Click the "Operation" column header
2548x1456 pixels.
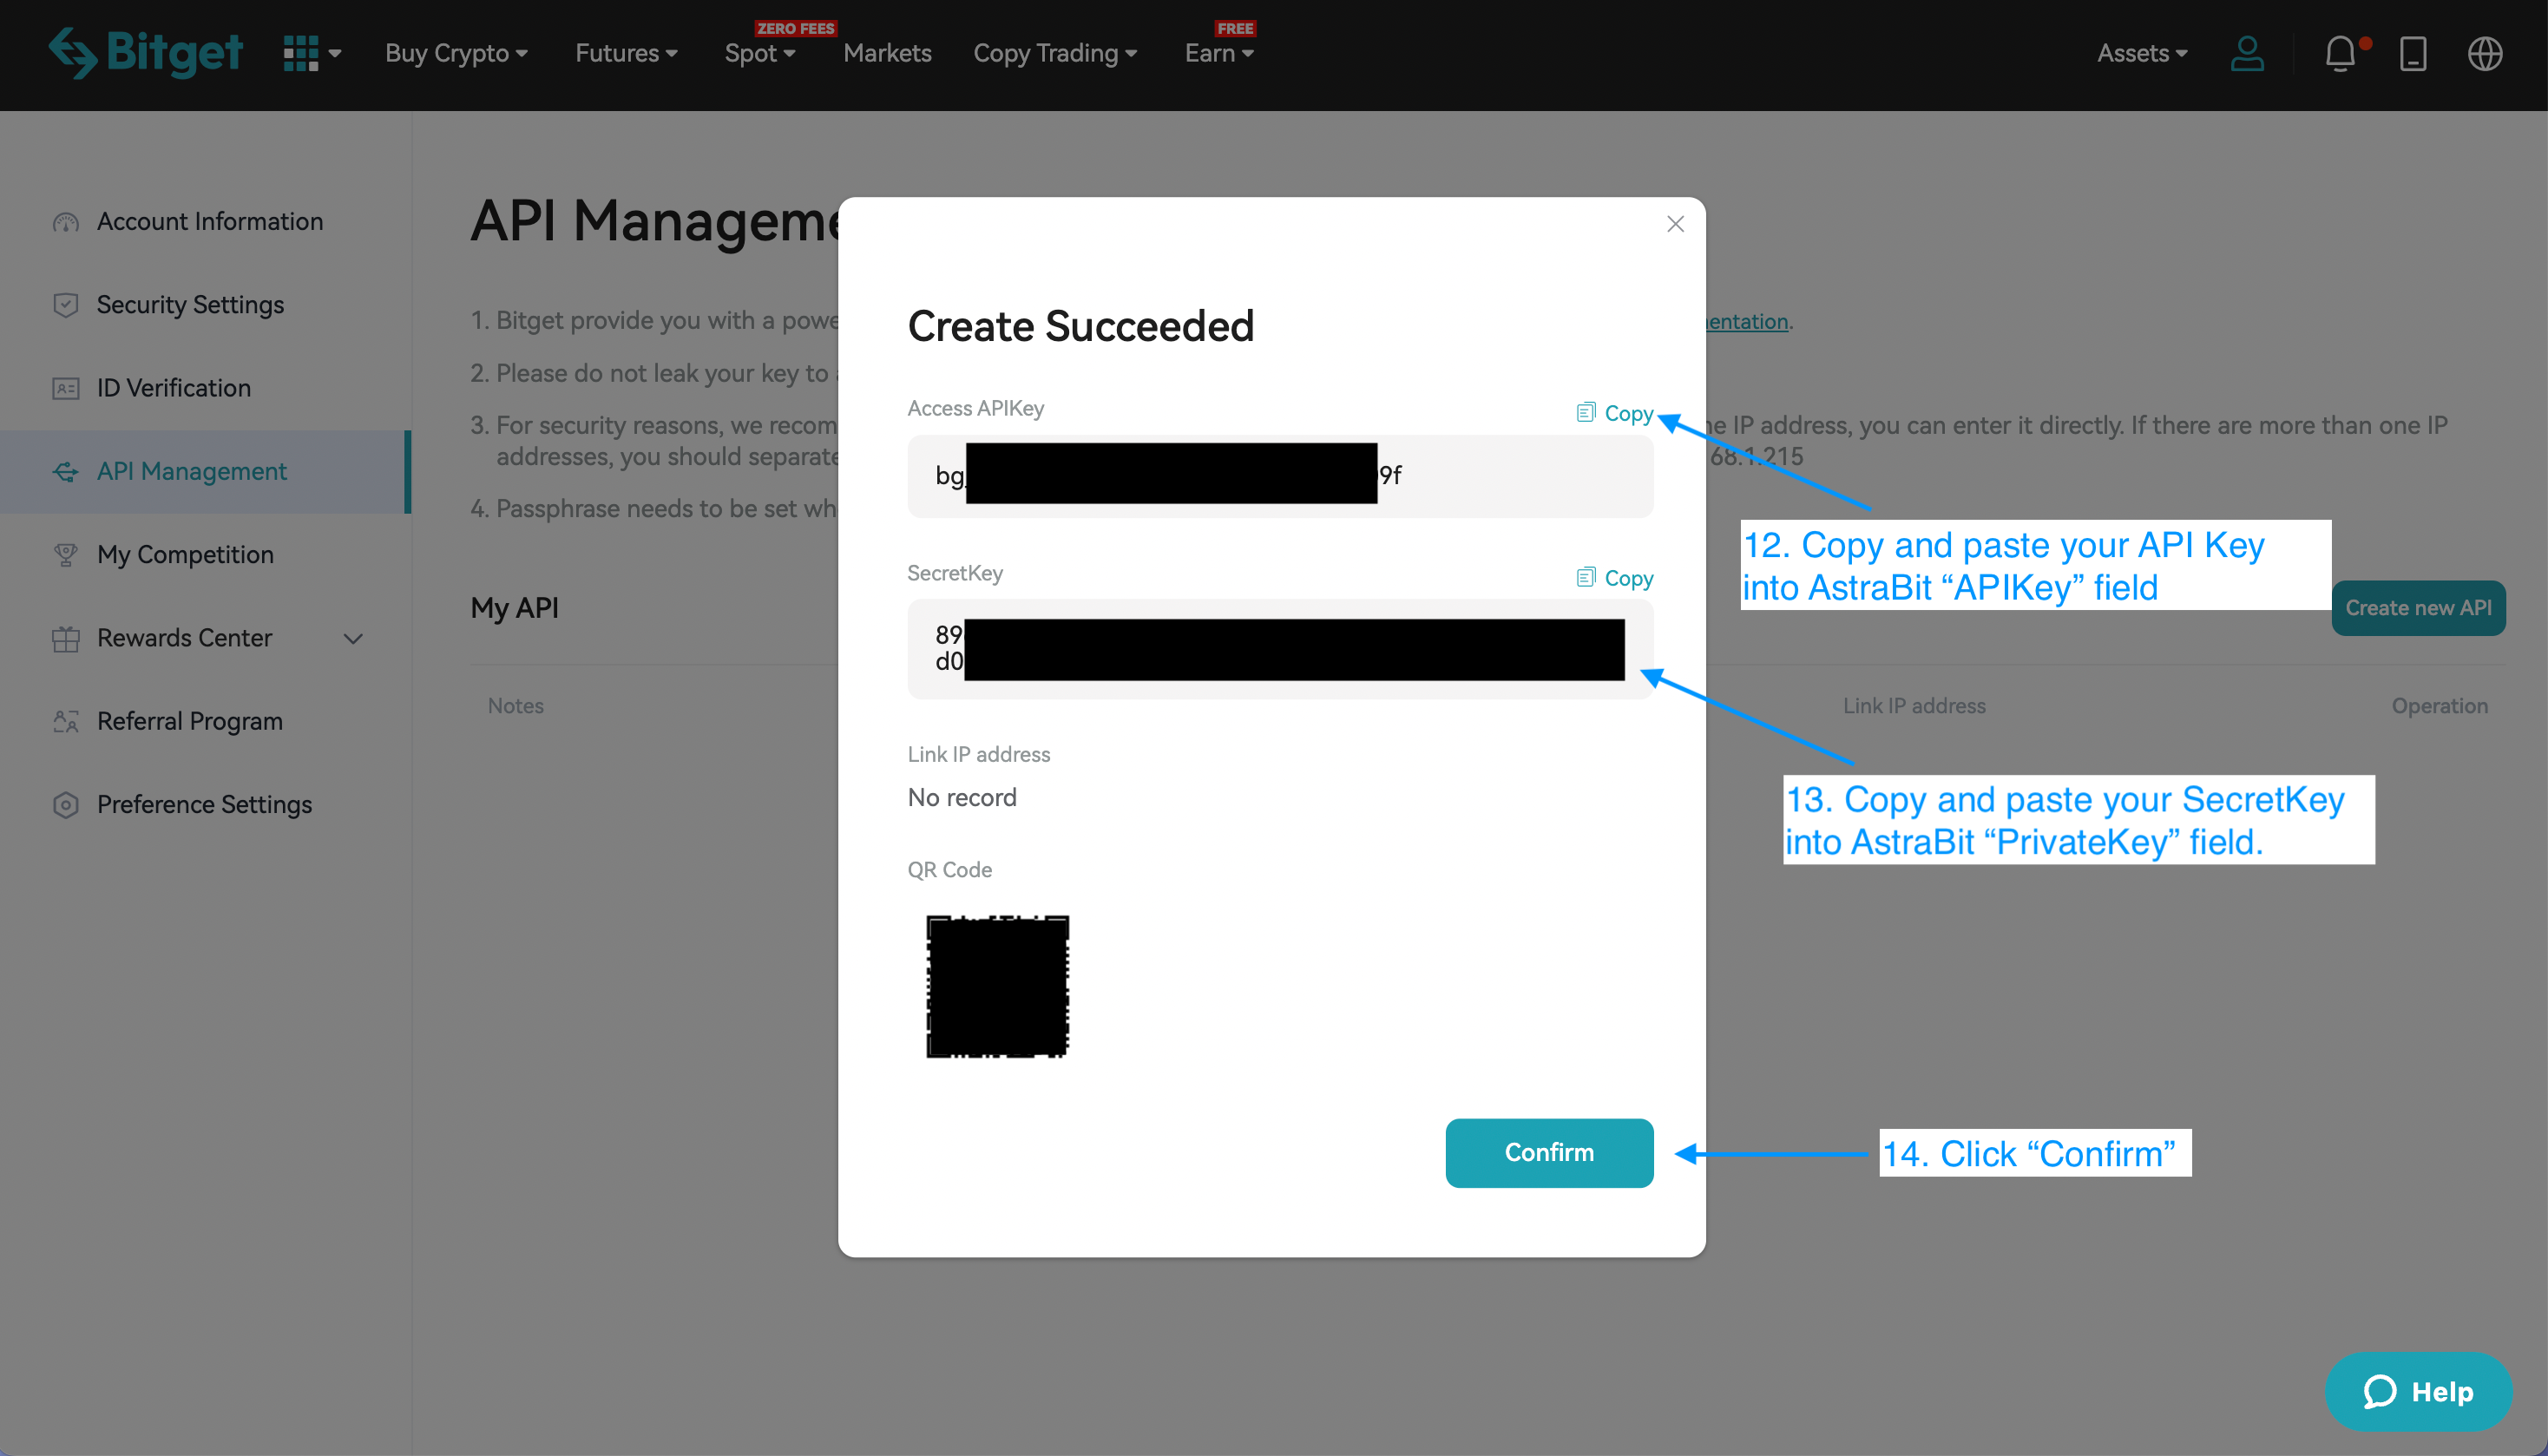(x=2439, y=705)
